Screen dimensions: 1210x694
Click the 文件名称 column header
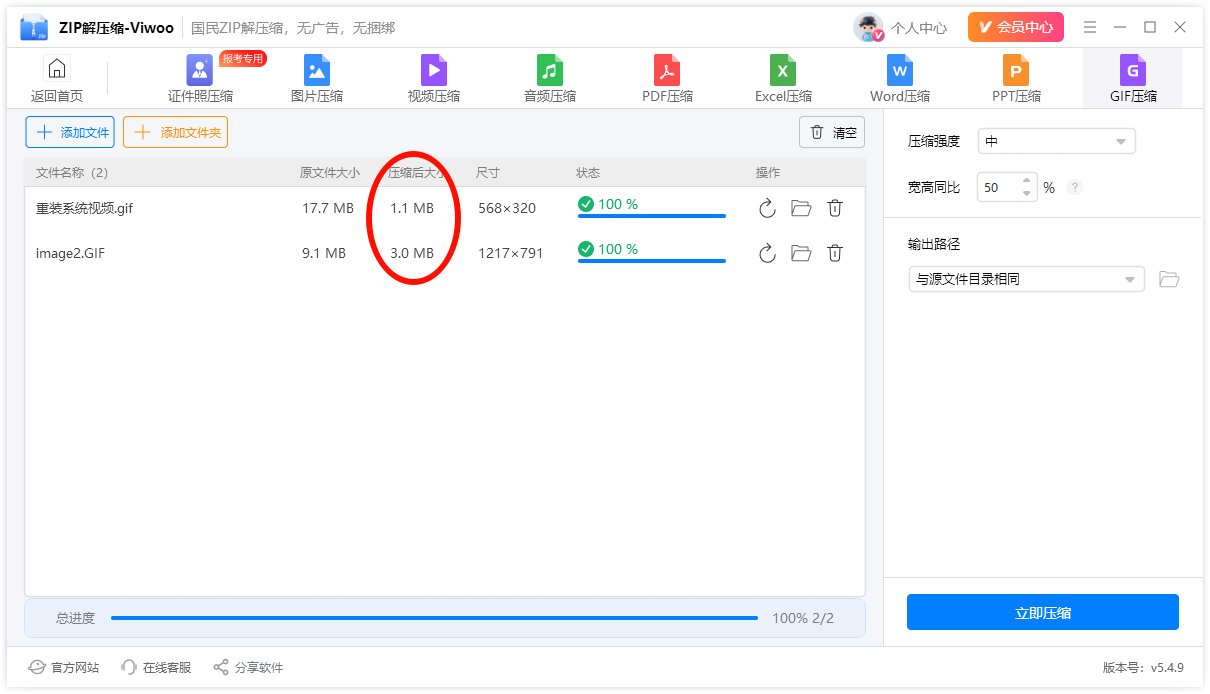click(x=72, y=173)
